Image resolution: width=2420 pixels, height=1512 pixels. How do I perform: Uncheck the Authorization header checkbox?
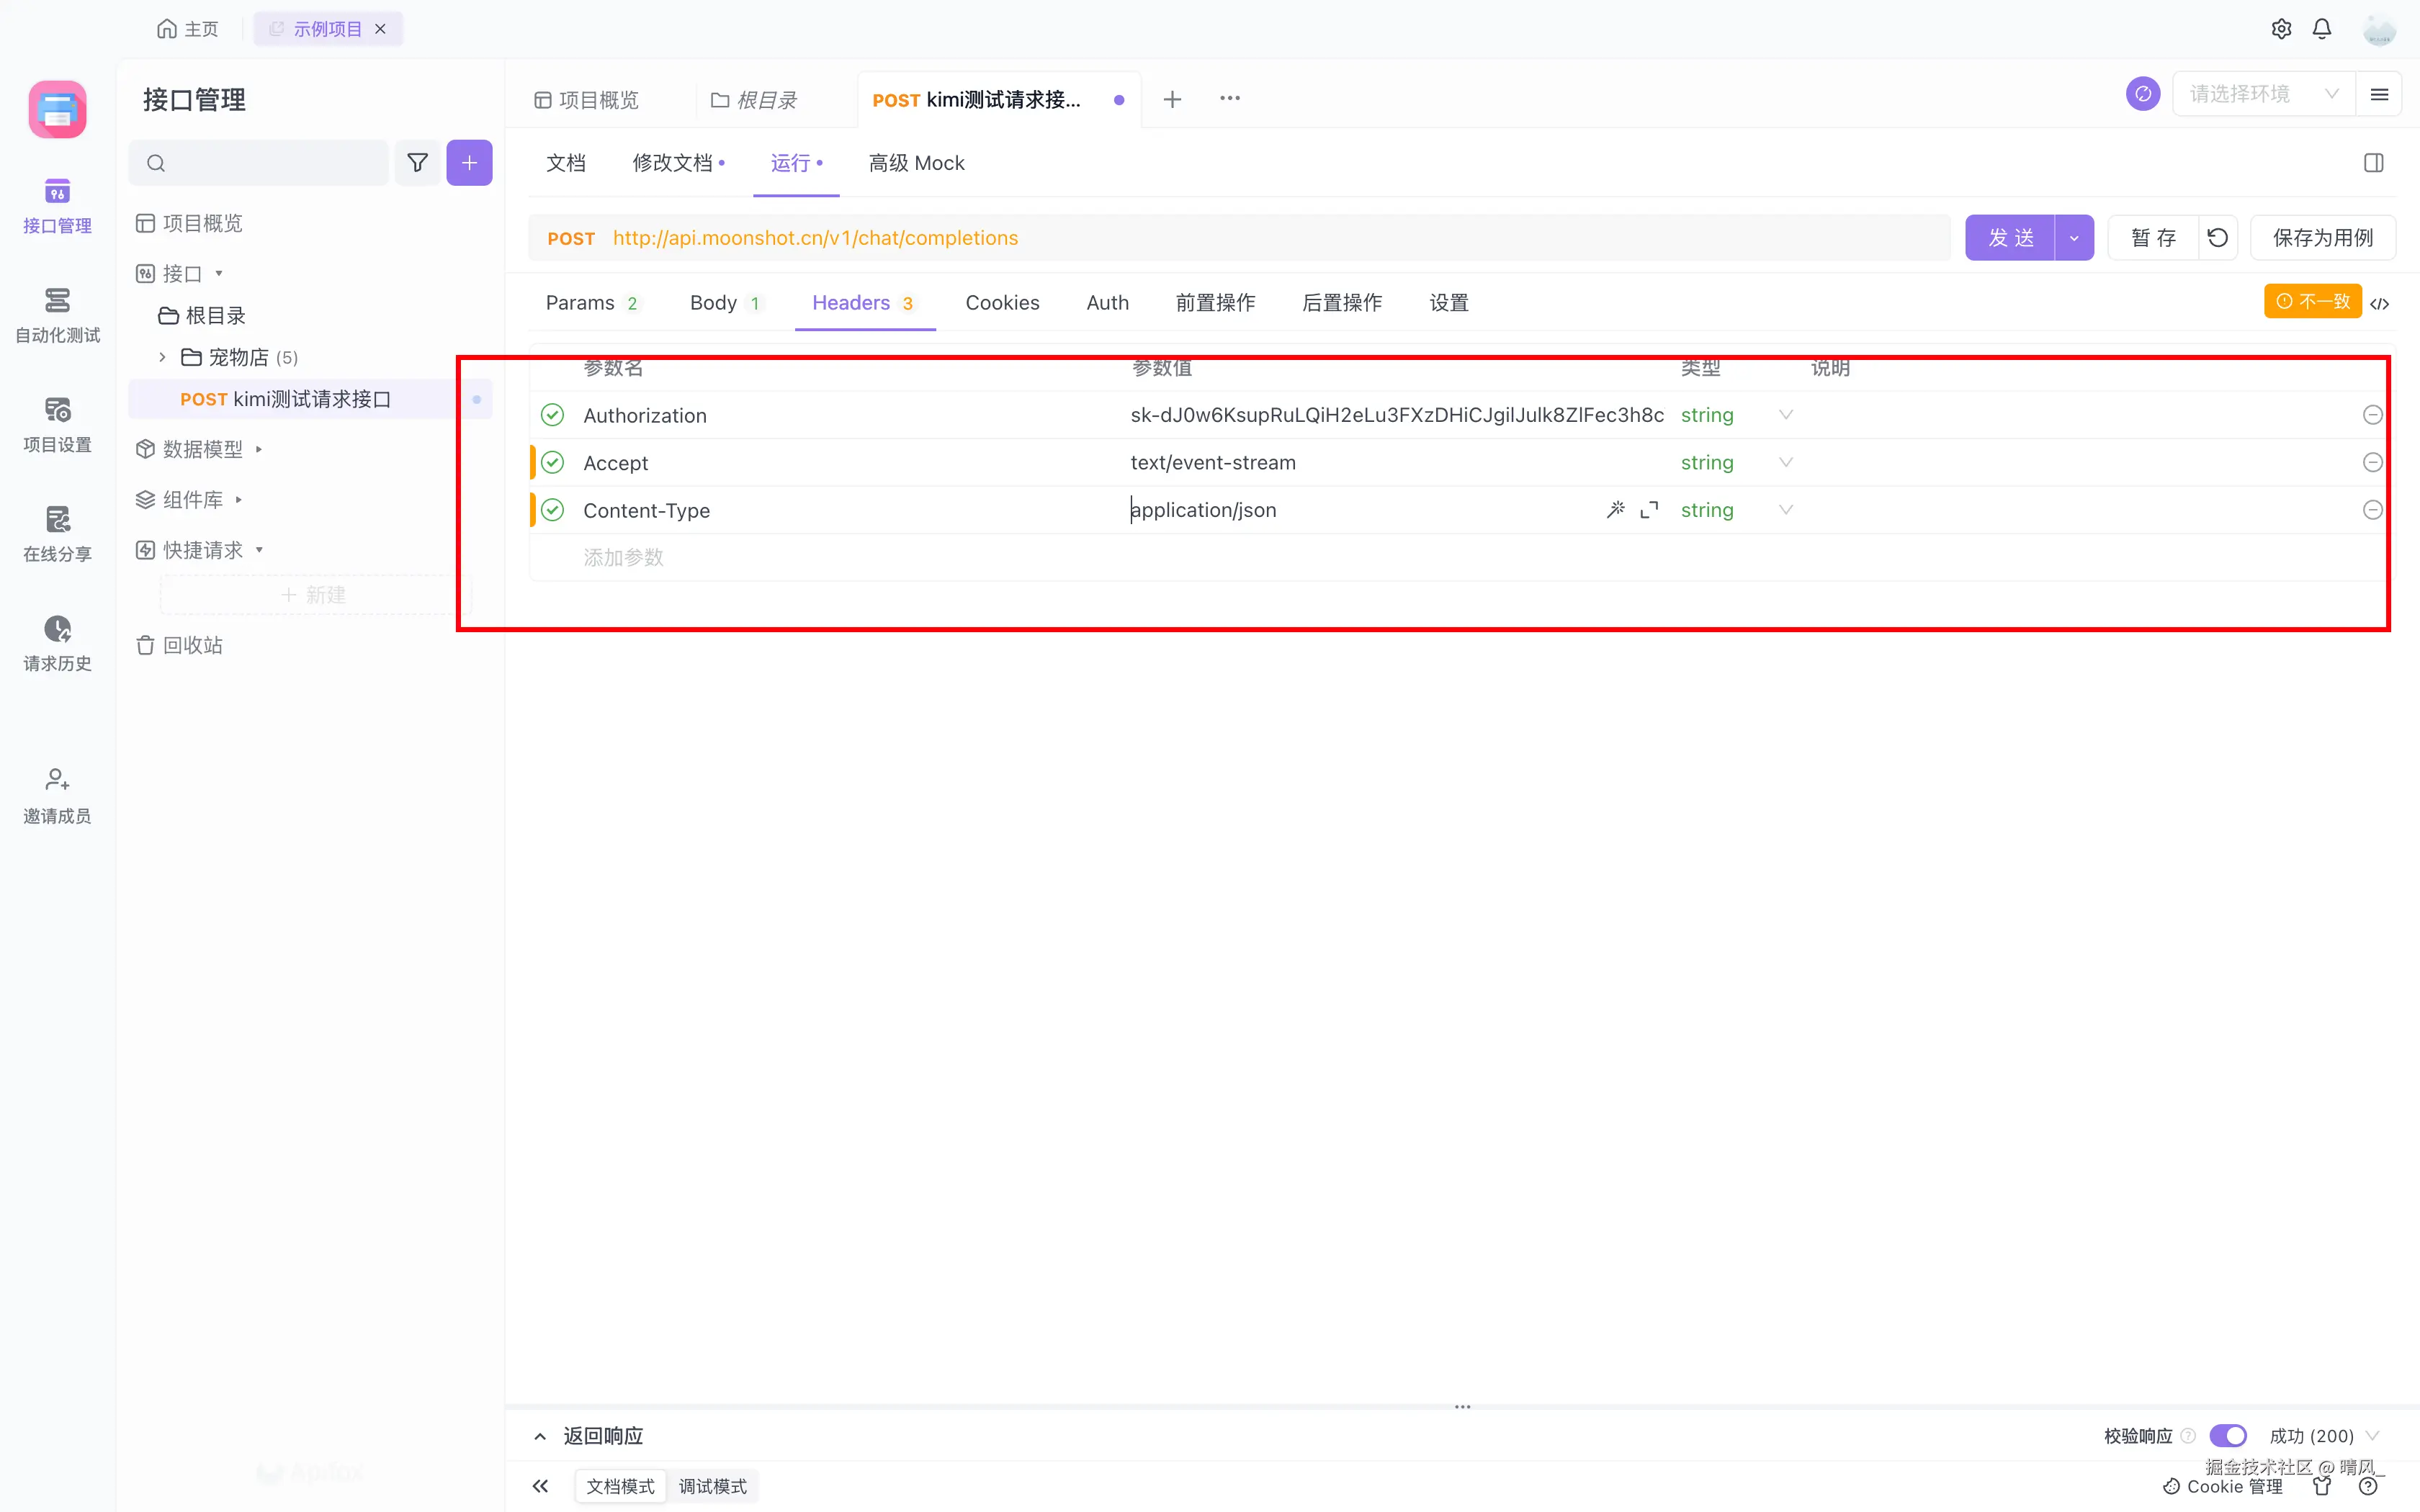click(x=552, y=415)
